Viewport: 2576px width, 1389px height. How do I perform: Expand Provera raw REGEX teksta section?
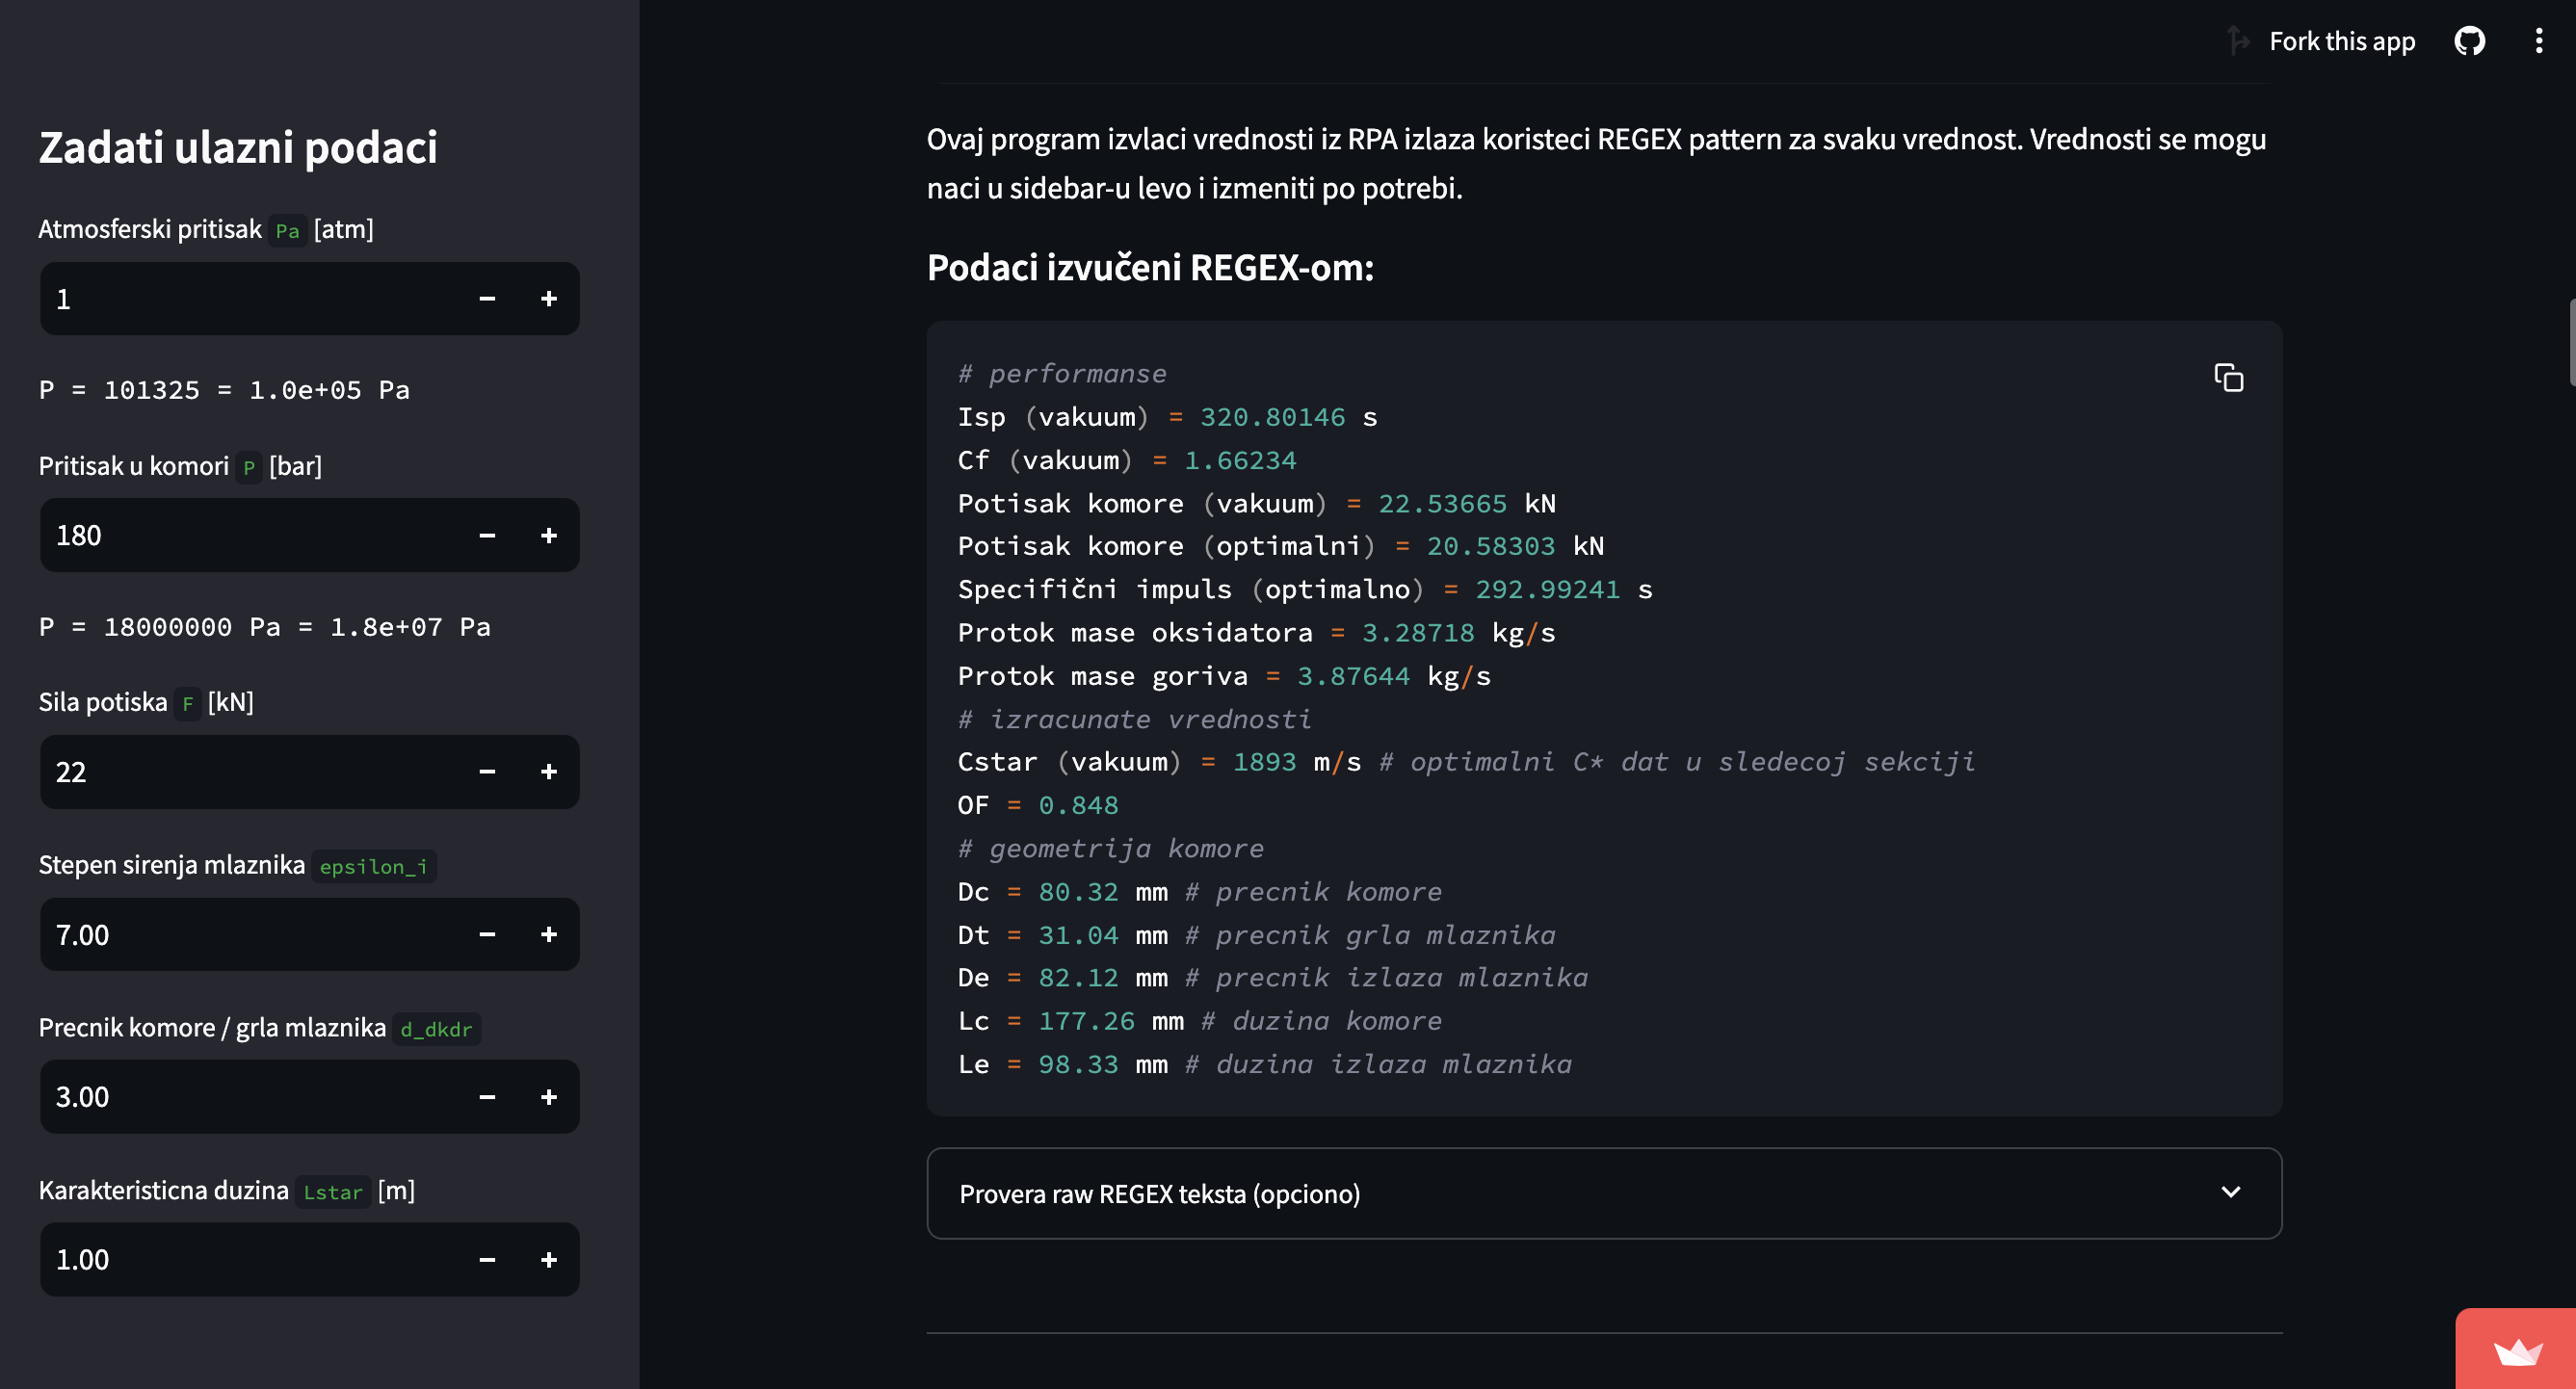pos(1604,1193)
